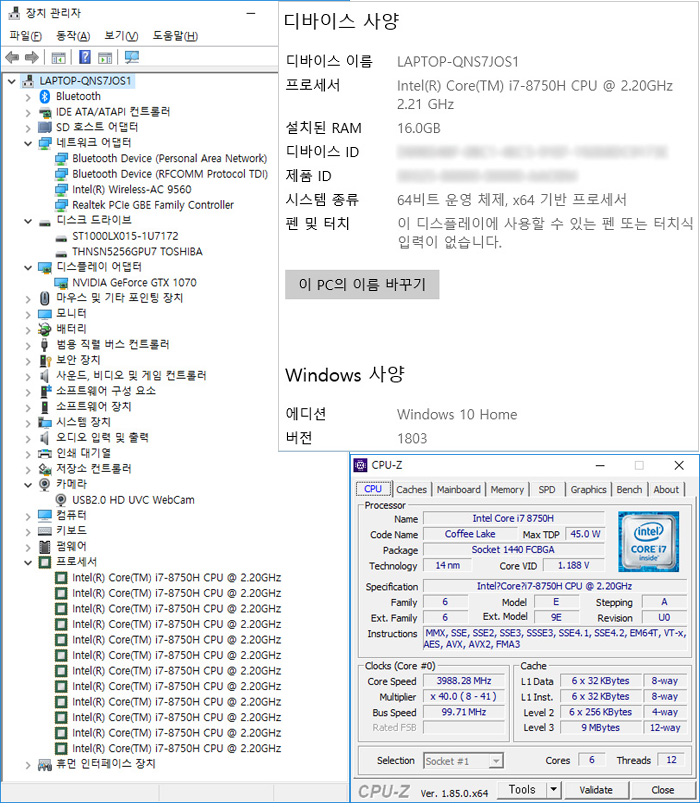Screen dimensions: 700x807
Task: Click the scan hardware changes monitor icon
Action: tap(132, 57)
